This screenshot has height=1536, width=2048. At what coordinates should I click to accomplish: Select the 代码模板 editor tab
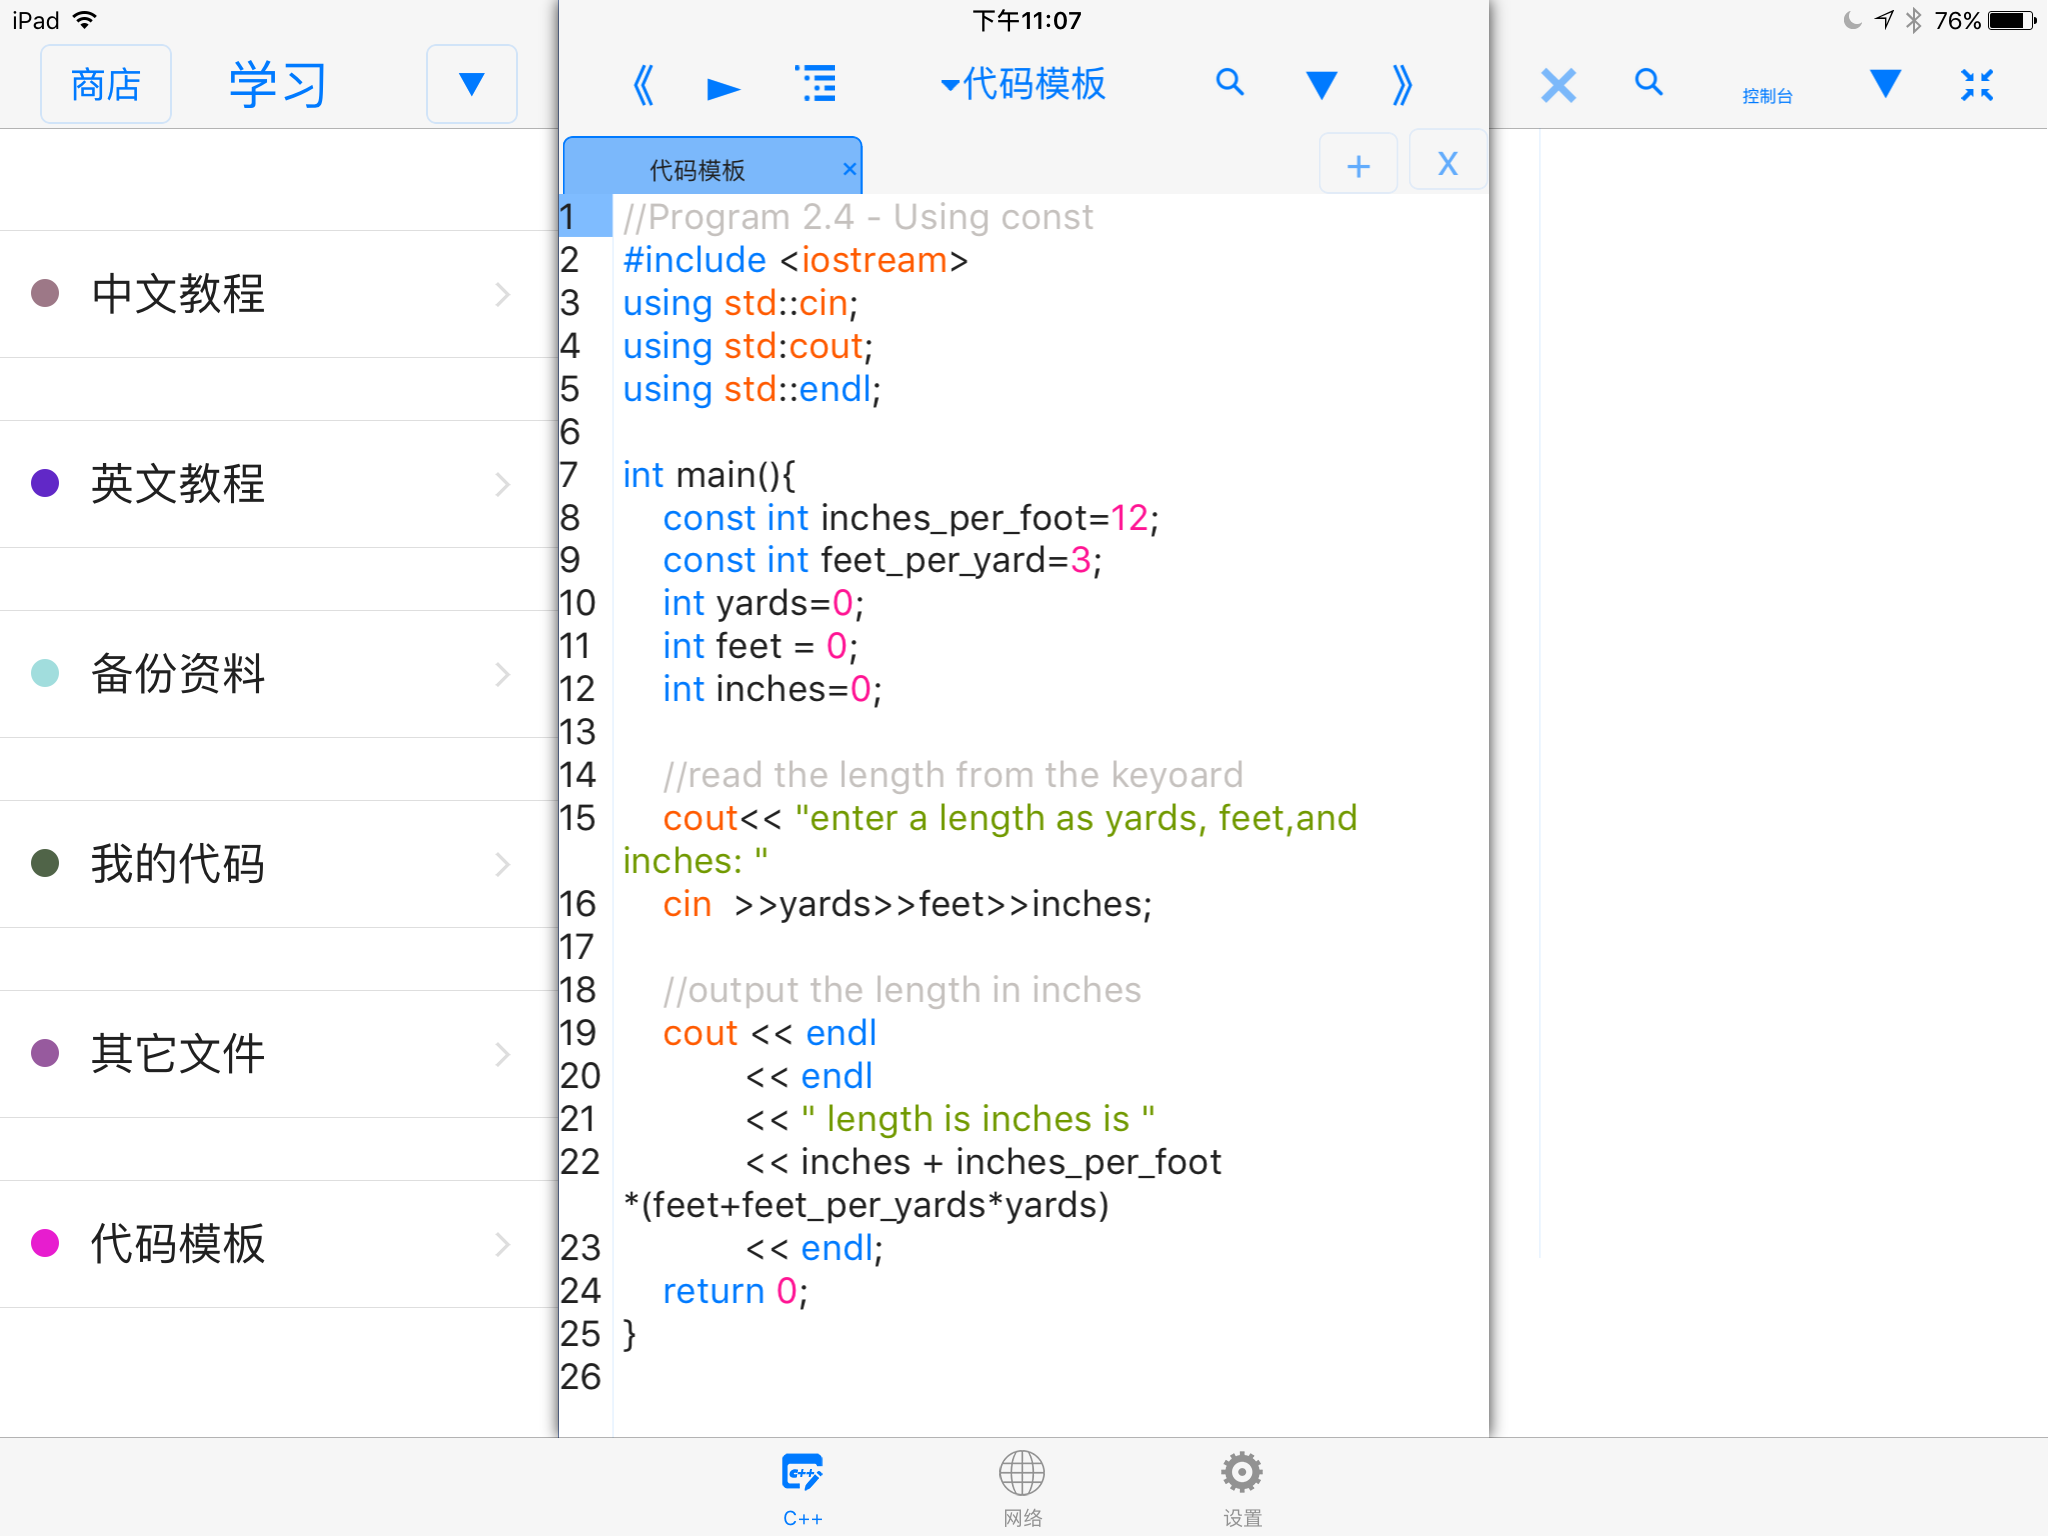[712, 166]
